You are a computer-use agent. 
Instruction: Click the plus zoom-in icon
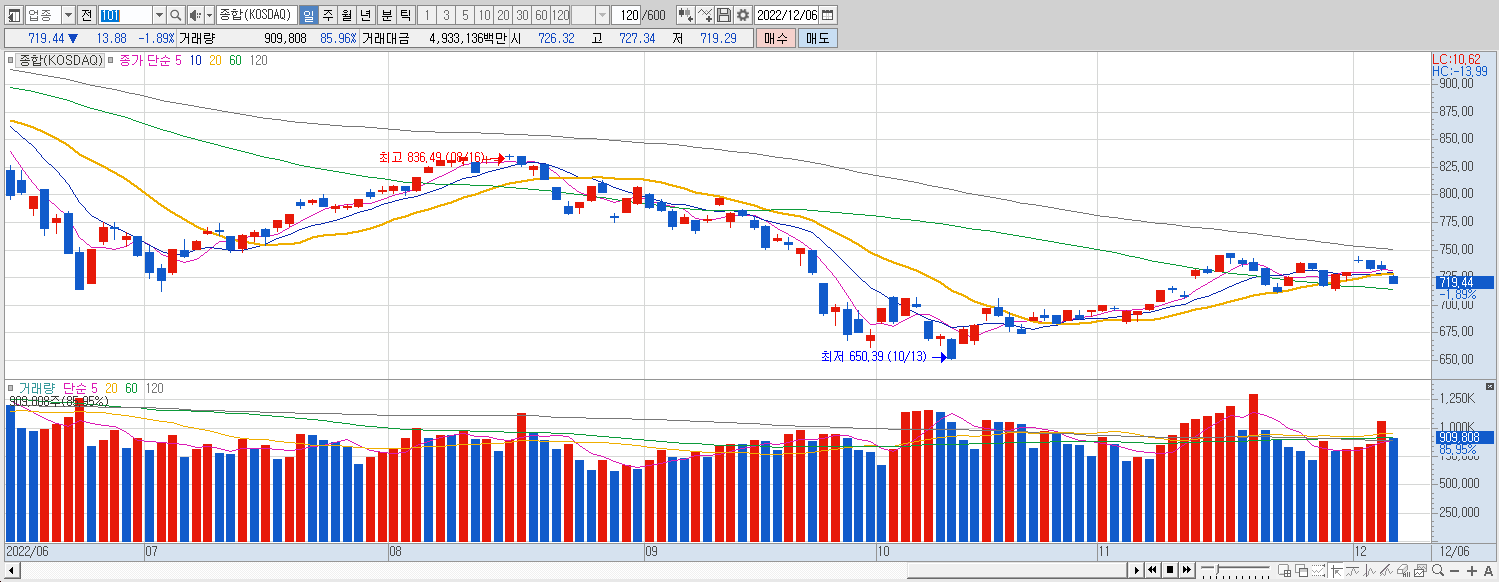tap(1472, 571)
